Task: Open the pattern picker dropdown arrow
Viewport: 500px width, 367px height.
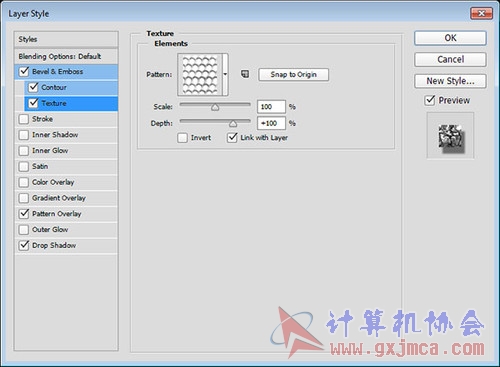Action: pyautogui.click(x=225, y=74)
